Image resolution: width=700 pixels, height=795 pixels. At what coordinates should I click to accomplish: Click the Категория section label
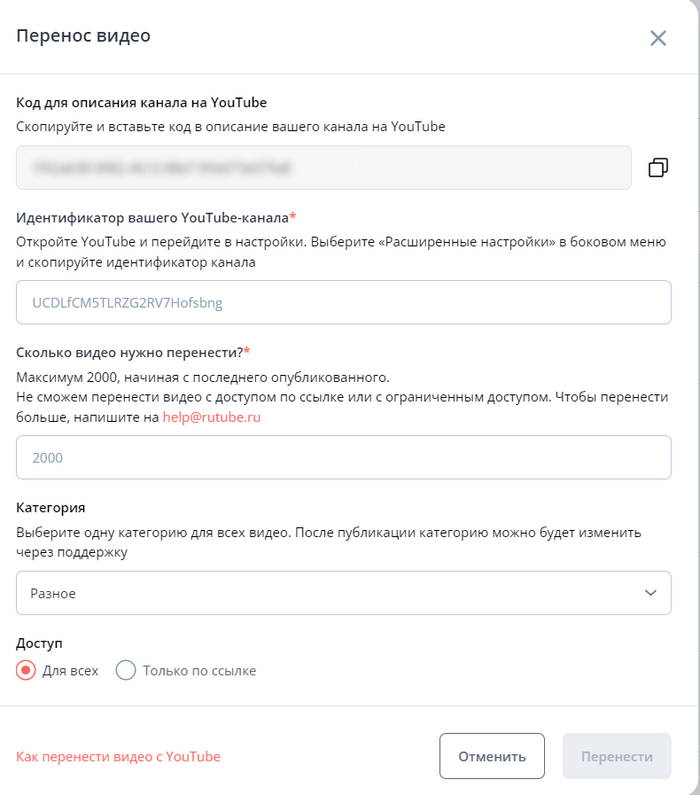pyautogui.click(x=51, y=508)
